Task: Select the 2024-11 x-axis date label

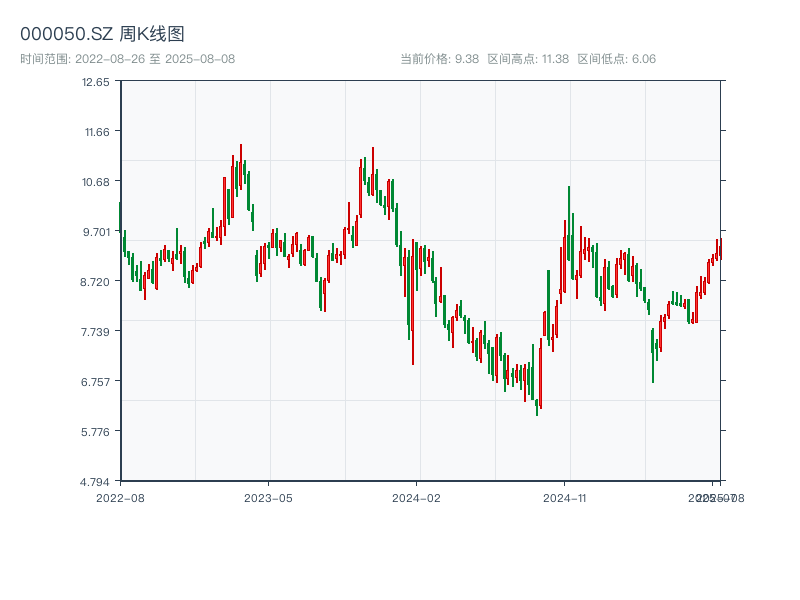Action: coord(565,497)
